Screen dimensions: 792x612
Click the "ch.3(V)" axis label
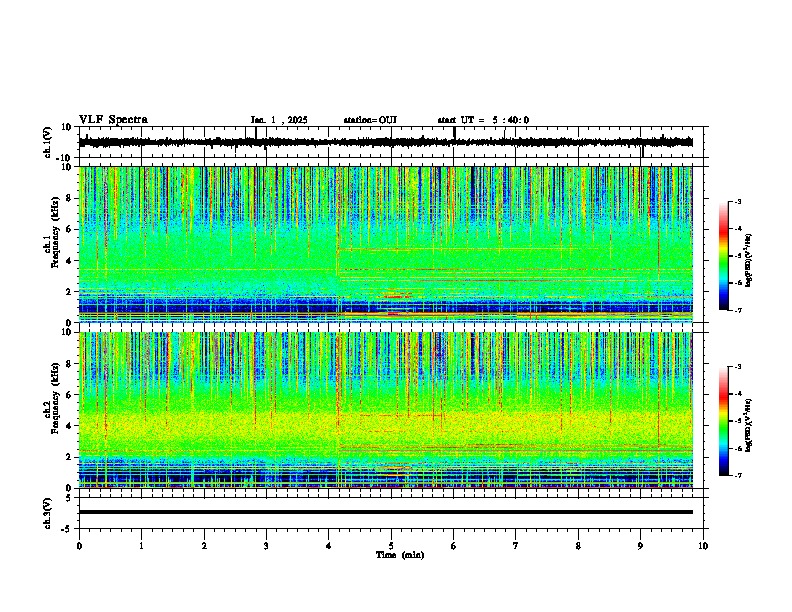[48, 513]
